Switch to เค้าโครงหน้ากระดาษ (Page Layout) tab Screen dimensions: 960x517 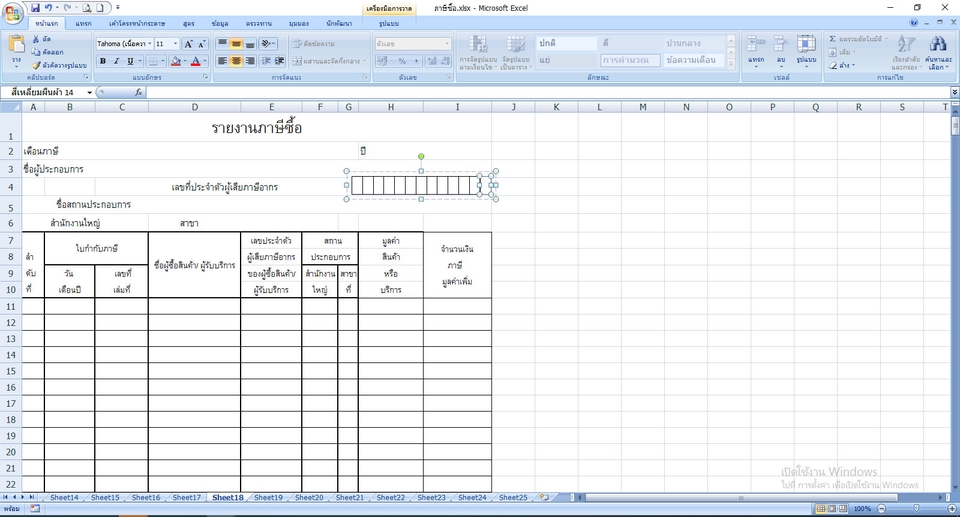pyautogui.click(x=137, y=23)
